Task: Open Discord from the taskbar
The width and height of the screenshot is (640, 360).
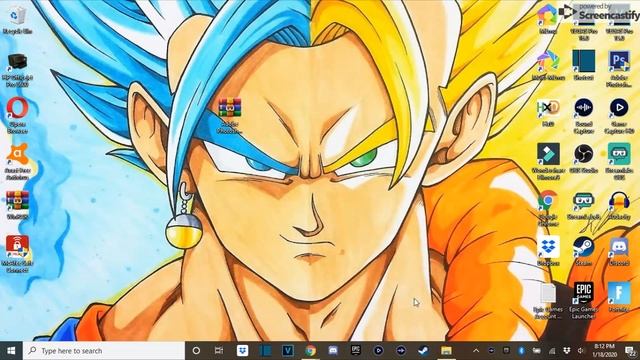Action: [x=333, y=351]
